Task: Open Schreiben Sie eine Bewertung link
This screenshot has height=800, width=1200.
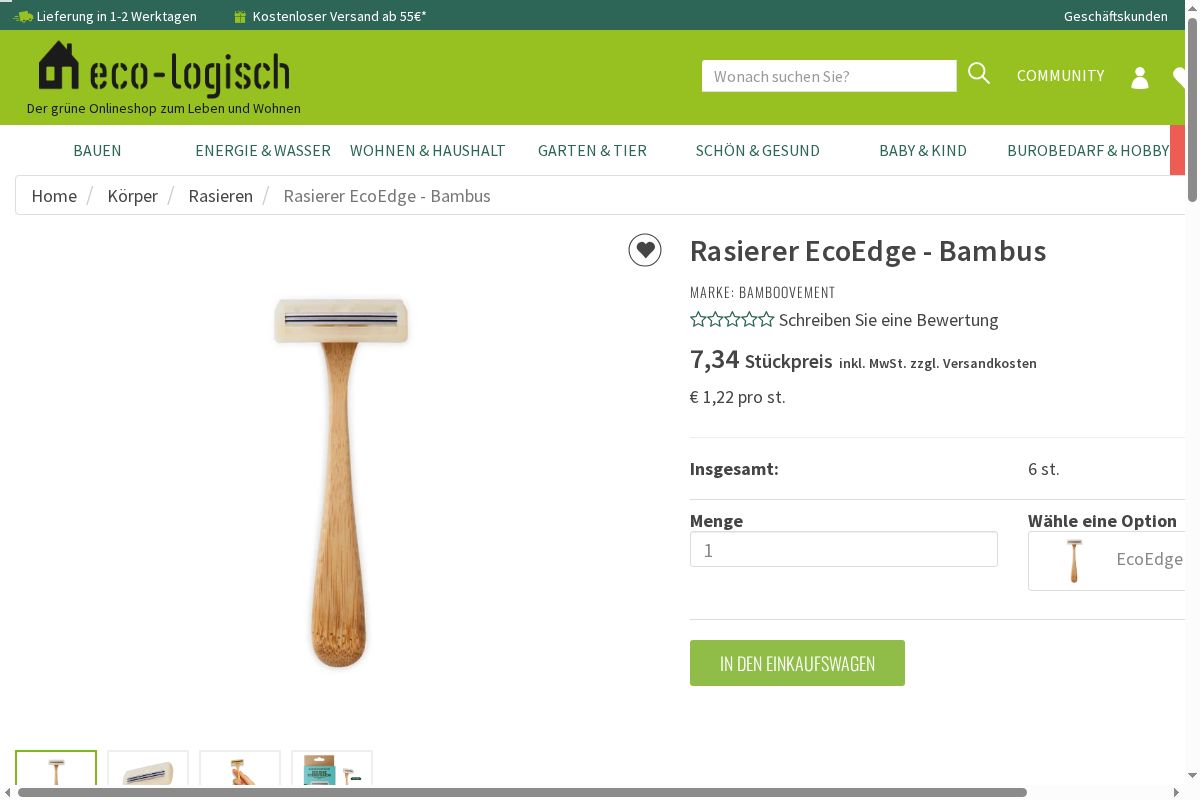Action: [889, 320]
